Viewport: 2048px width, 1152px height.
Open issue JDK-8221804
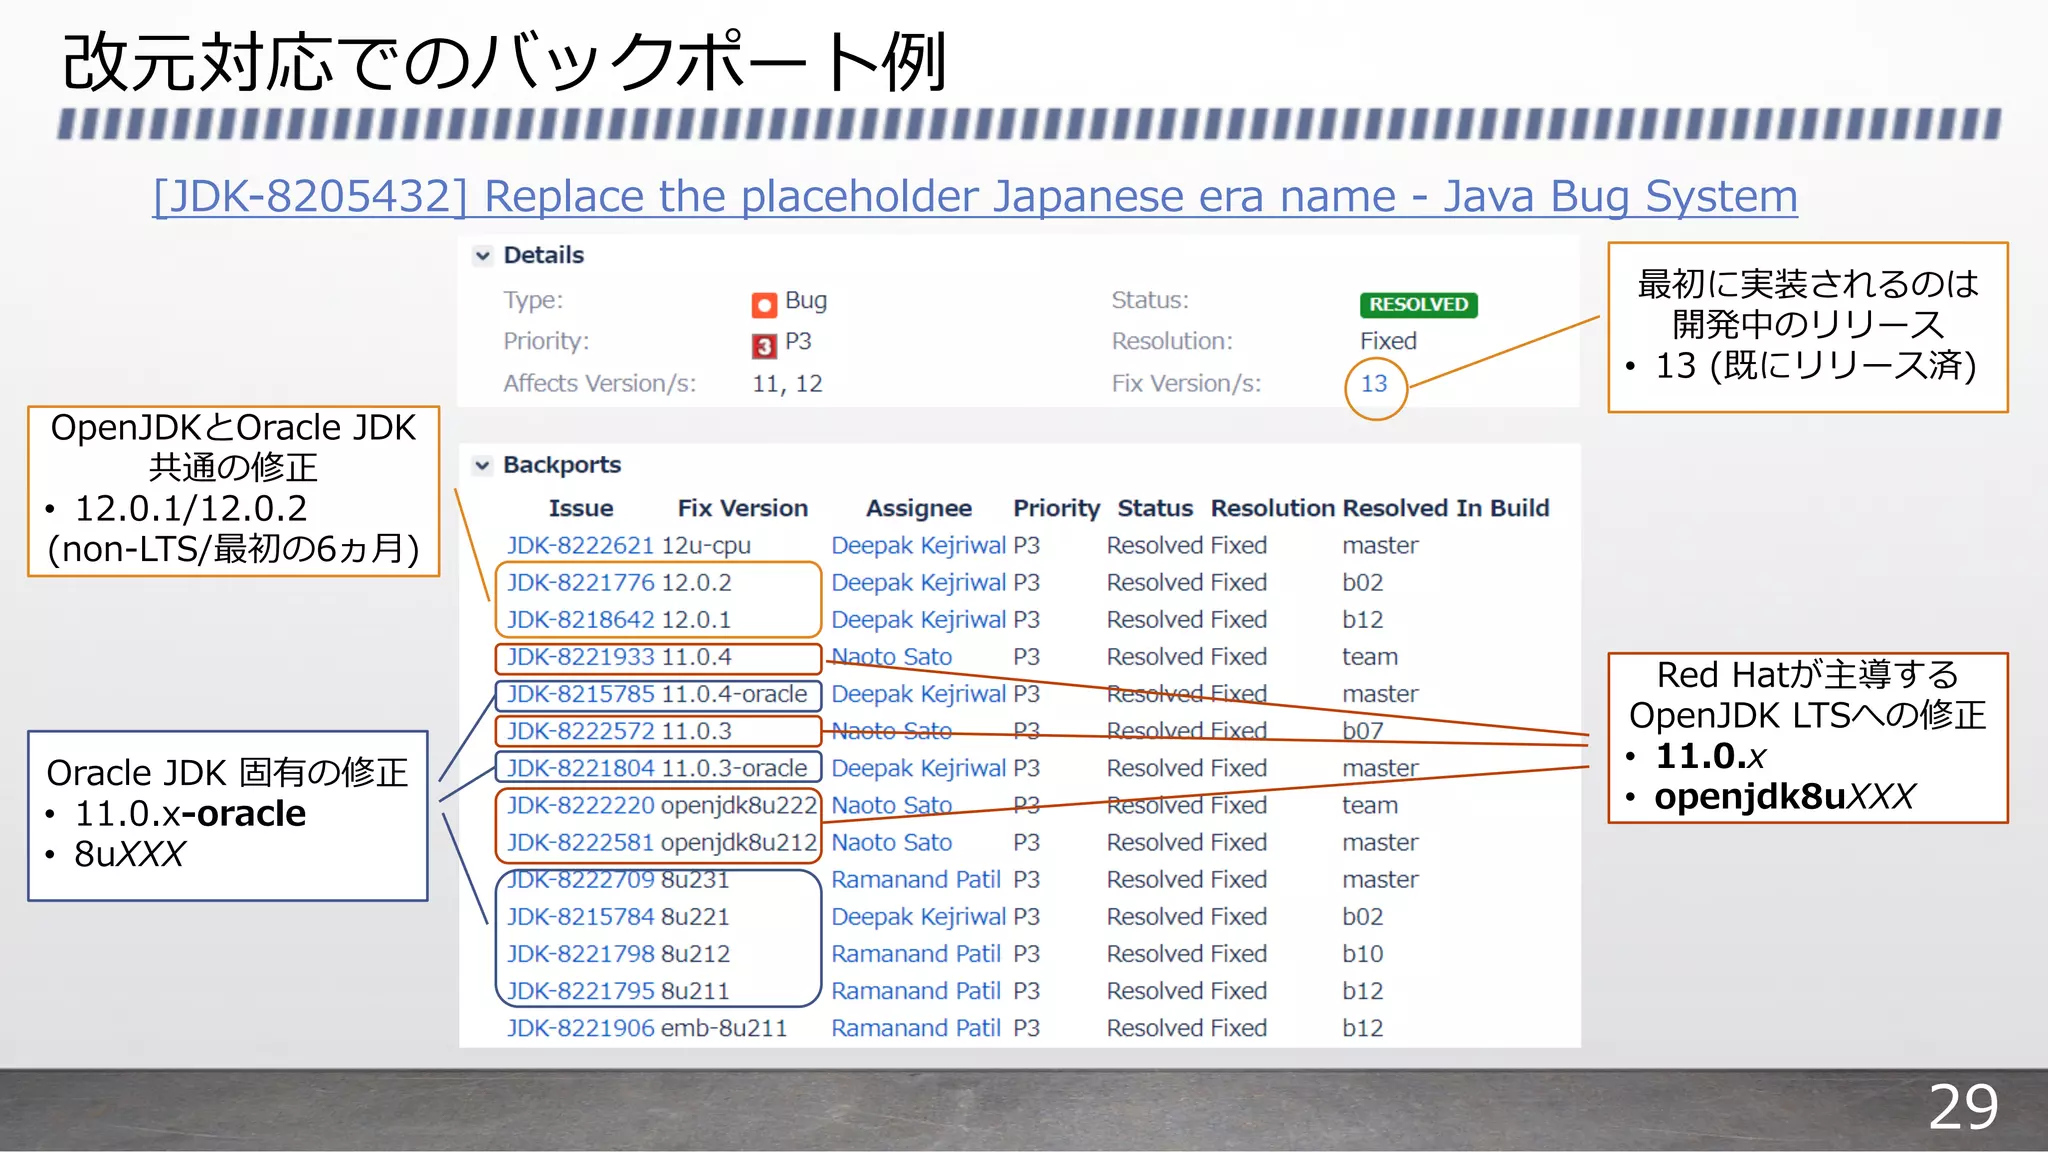point(580,768)
